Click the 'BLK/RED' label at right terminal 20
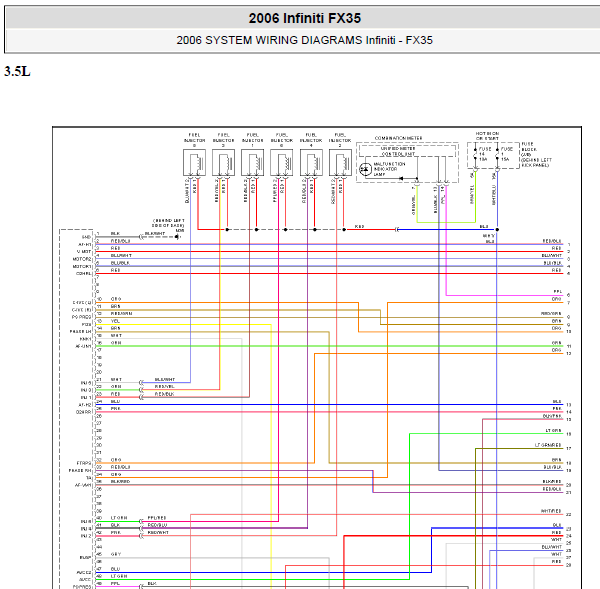Image resolution: width=600 pixels, height=589 pixels. click(x=552, y=481)
